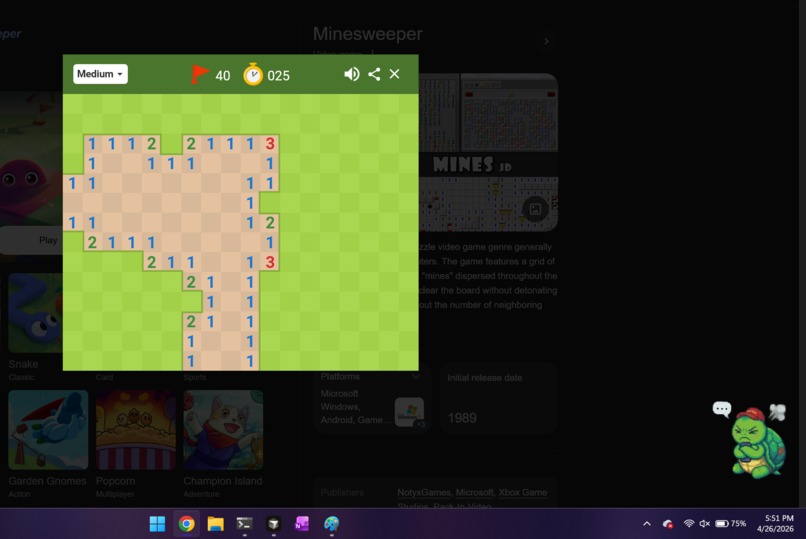
Task: Switch to Google Chrome in taskbar
Action: coord(187,524)
